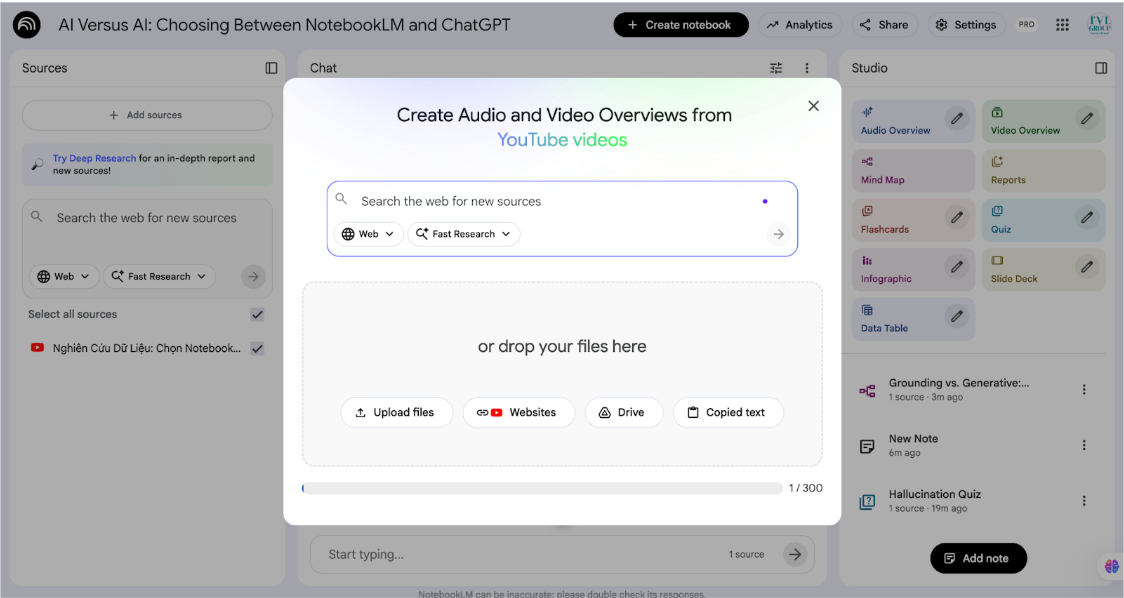This screenshot has height=598, width=1124.
Task: Open chat configuration sliders icon
Action: 776,68
